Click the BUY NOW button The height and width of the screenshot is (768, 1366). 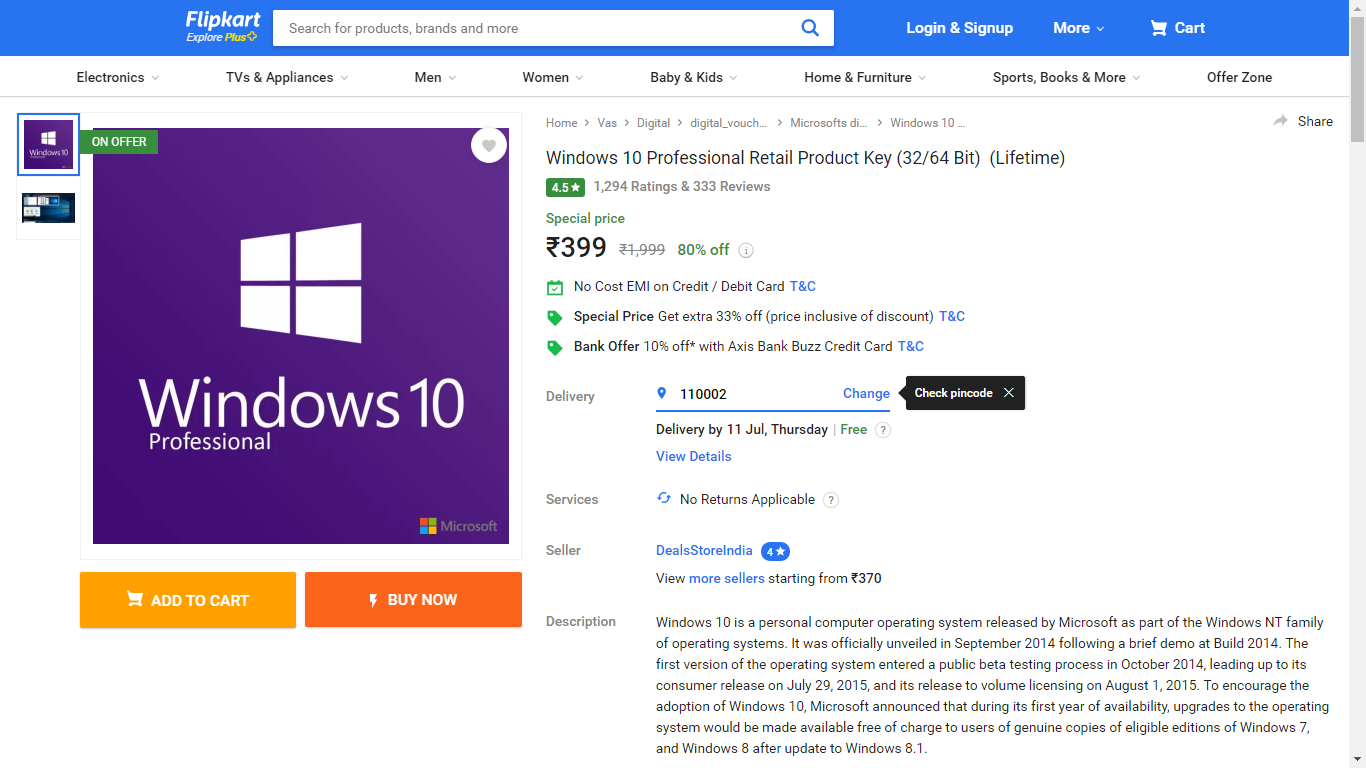[413, 600]
